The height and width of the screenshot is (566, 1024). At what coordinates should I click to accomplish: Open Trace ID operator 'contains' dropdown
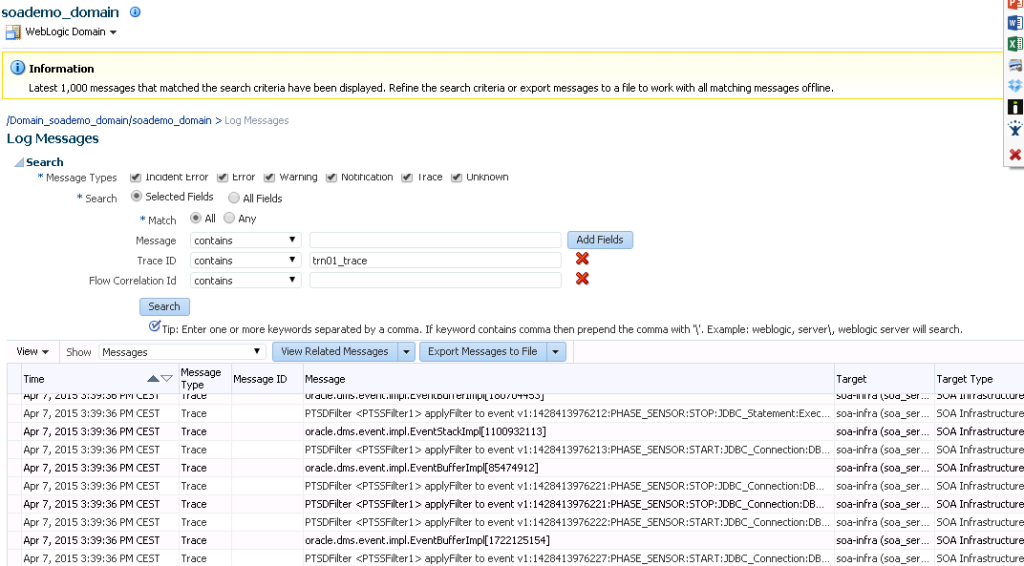click(246, 260)
